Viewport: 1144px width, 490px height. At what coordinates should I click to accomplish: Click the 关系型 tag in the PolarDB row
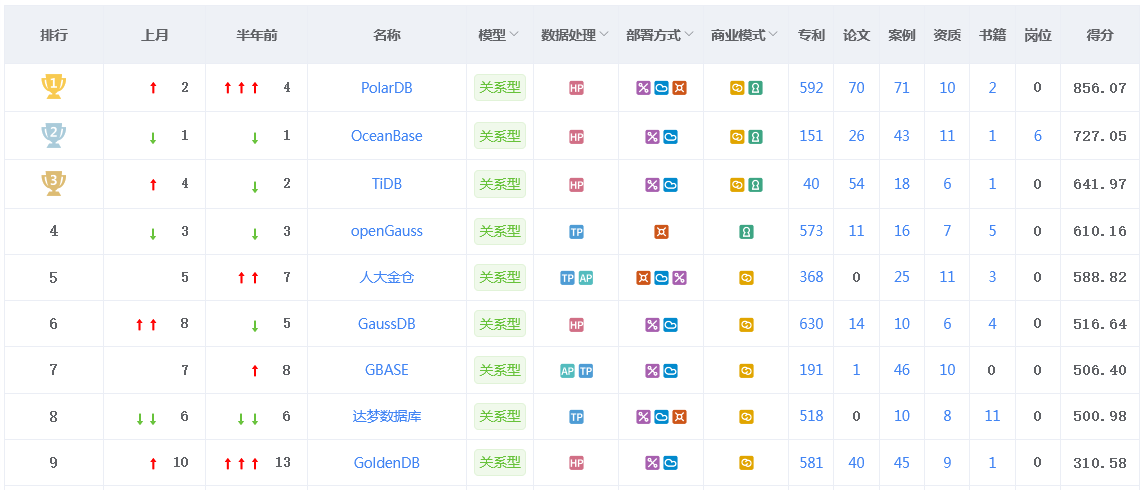click(x=500, y=88)
